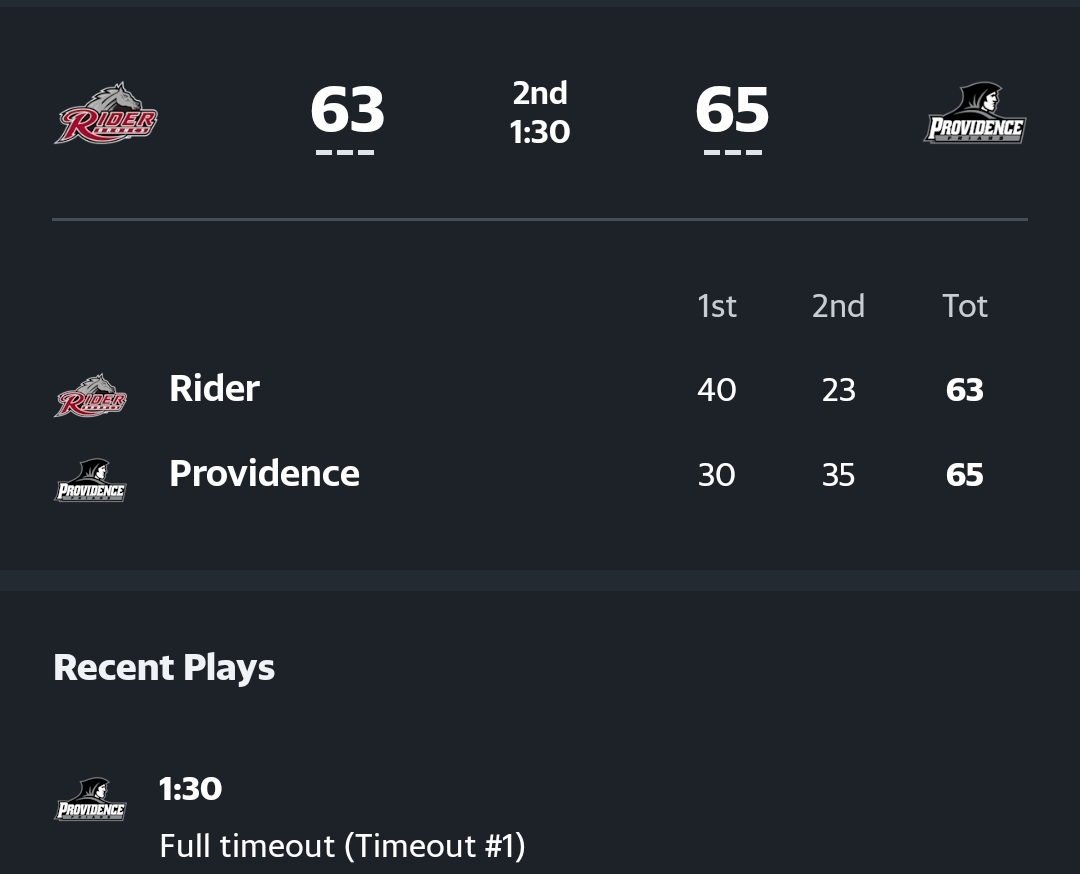Click the Rider logo in the box score row
1080x874 pixels.
[x=91, y=396]
